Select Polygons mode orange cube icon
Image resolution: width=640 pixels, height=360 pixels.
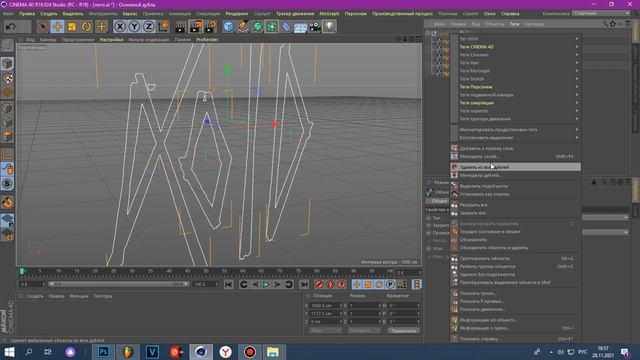click(7, 136)
